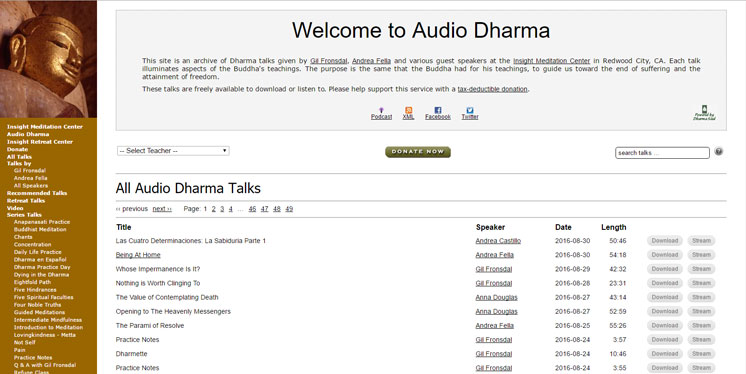Click the Donate Now button

[x=418, y=152]
